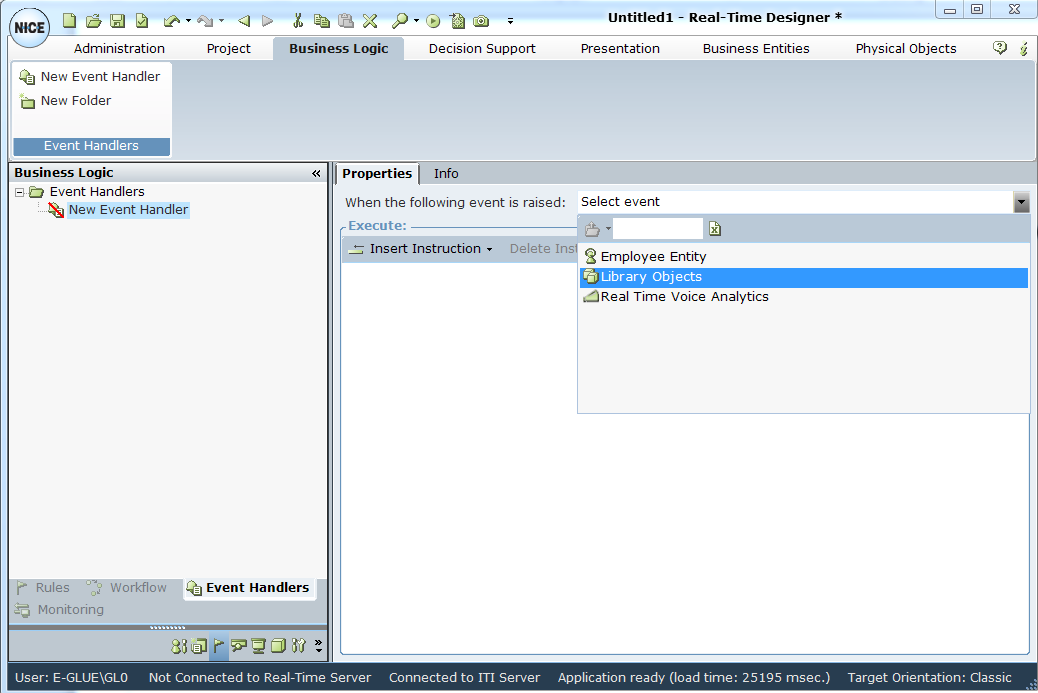Collapse the Business Logic side panel
This screenshot has width=1038, height=693.
316,173
